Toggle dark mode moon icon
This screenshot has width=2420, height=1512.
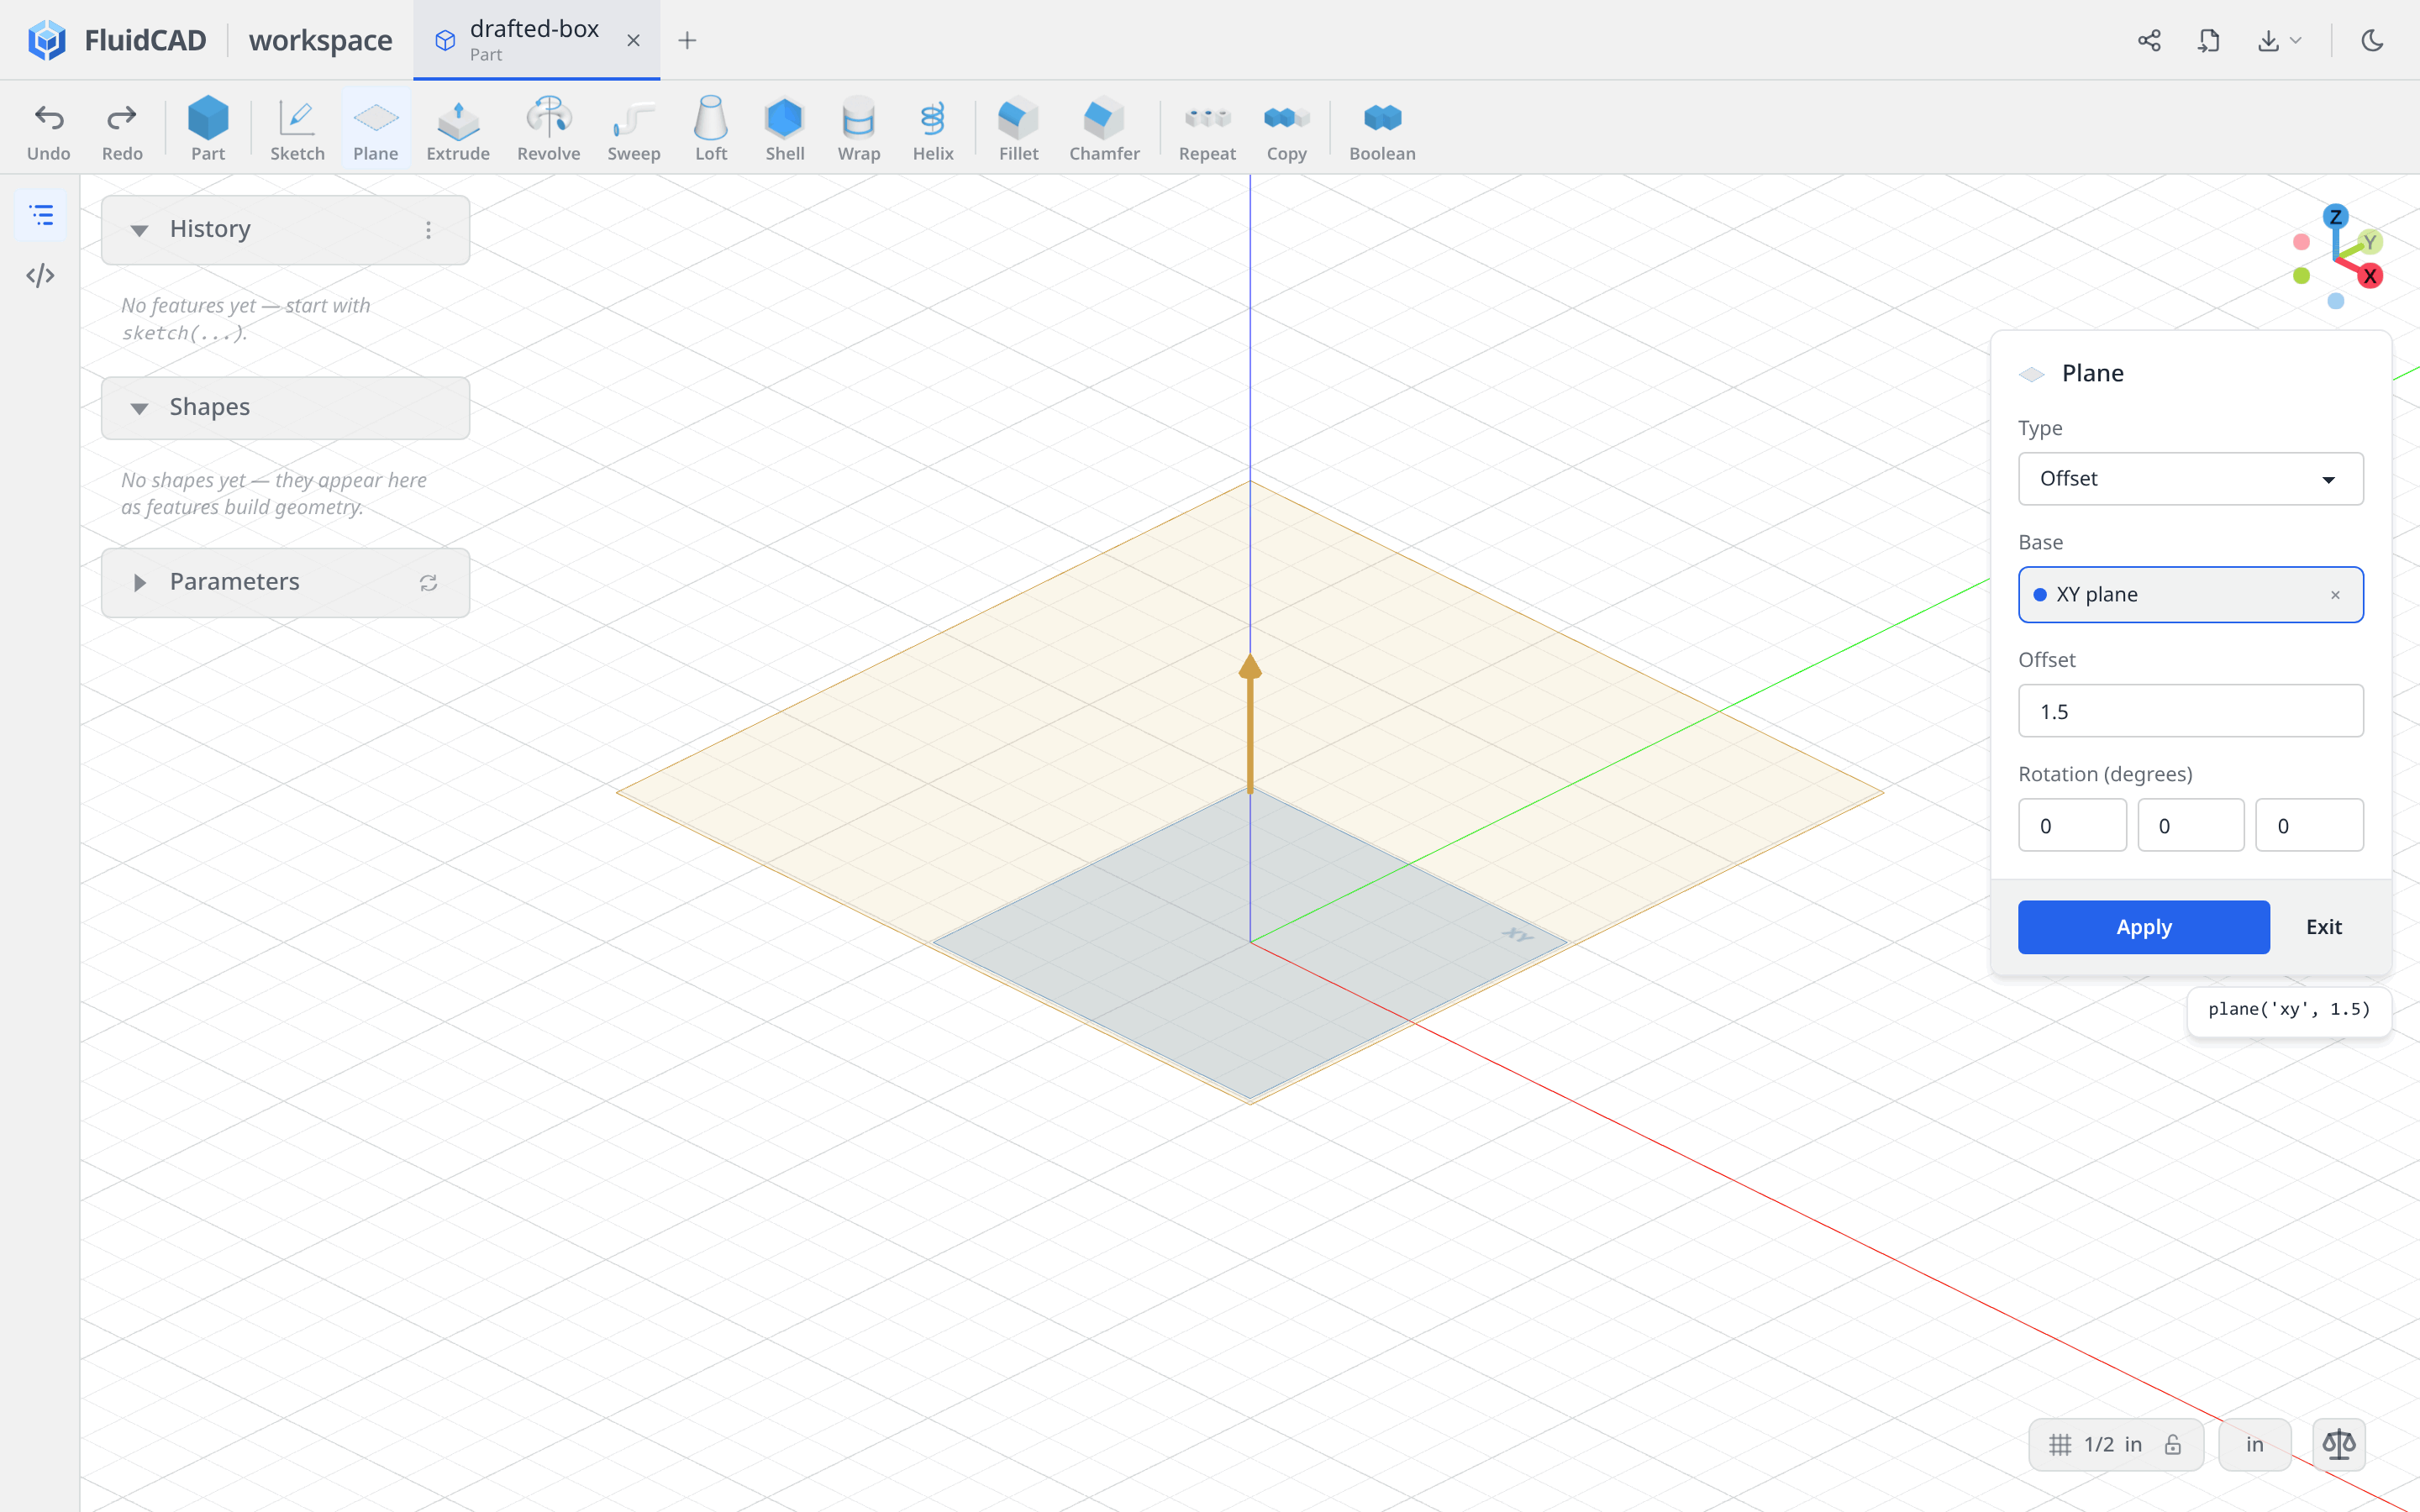(x=2372, y=40)
